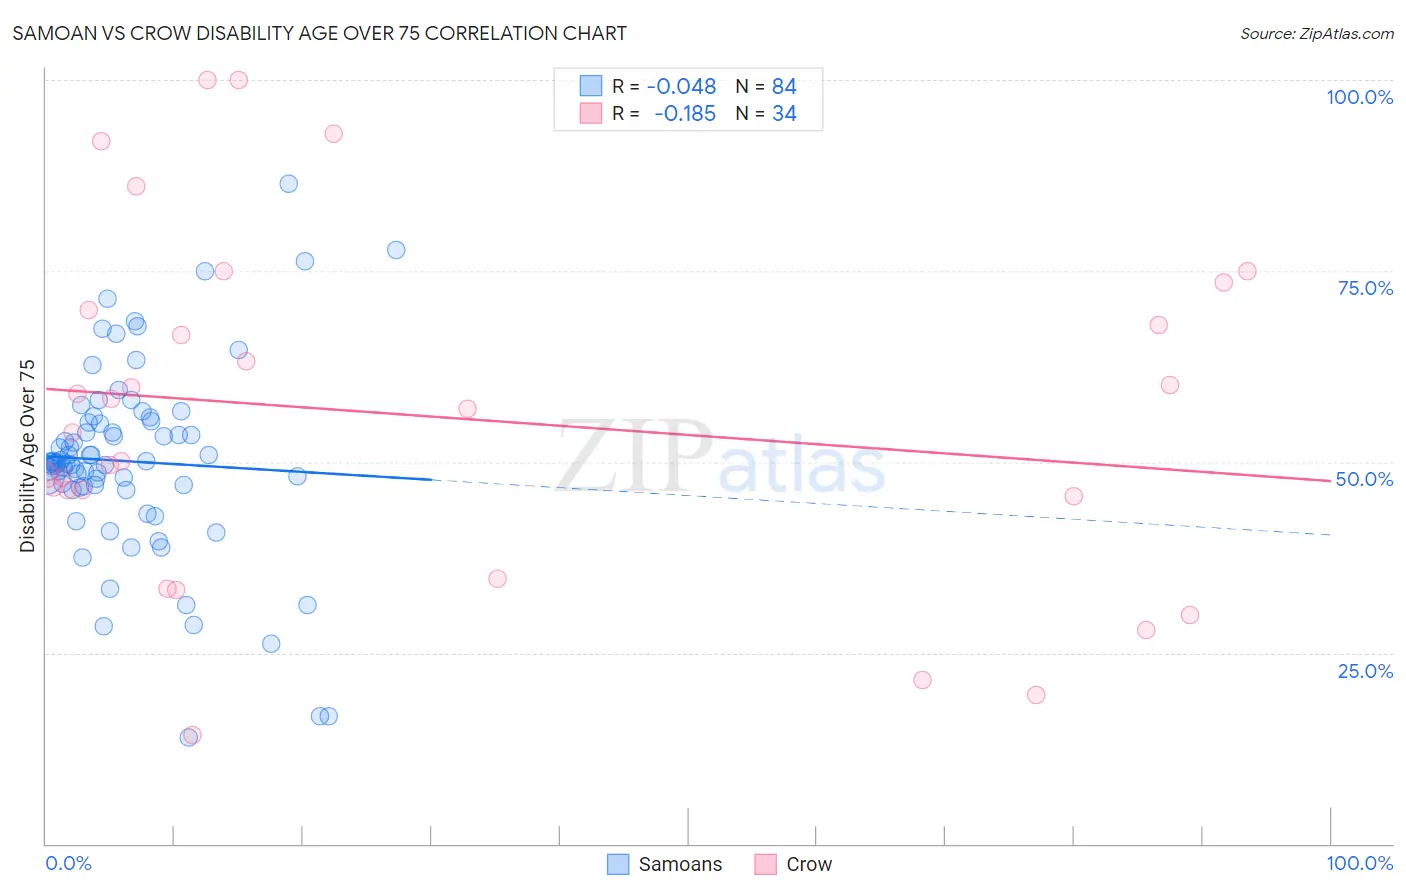The image size is (1406, 892).
Task: Click the blue swatch beside R = -0.048
Action: pyautogui.click(x=591, y=86)
